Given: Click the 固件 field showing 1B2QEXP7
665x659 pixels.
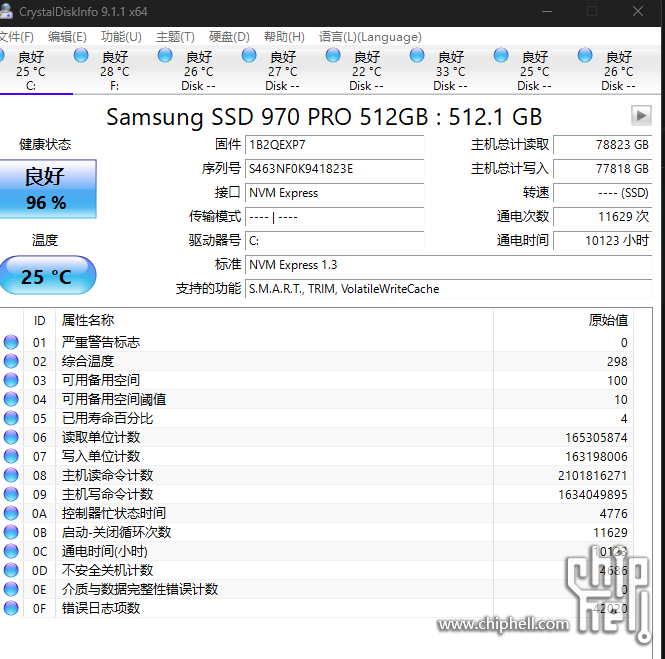Looking at the screenshot, I should pos(335,145).
